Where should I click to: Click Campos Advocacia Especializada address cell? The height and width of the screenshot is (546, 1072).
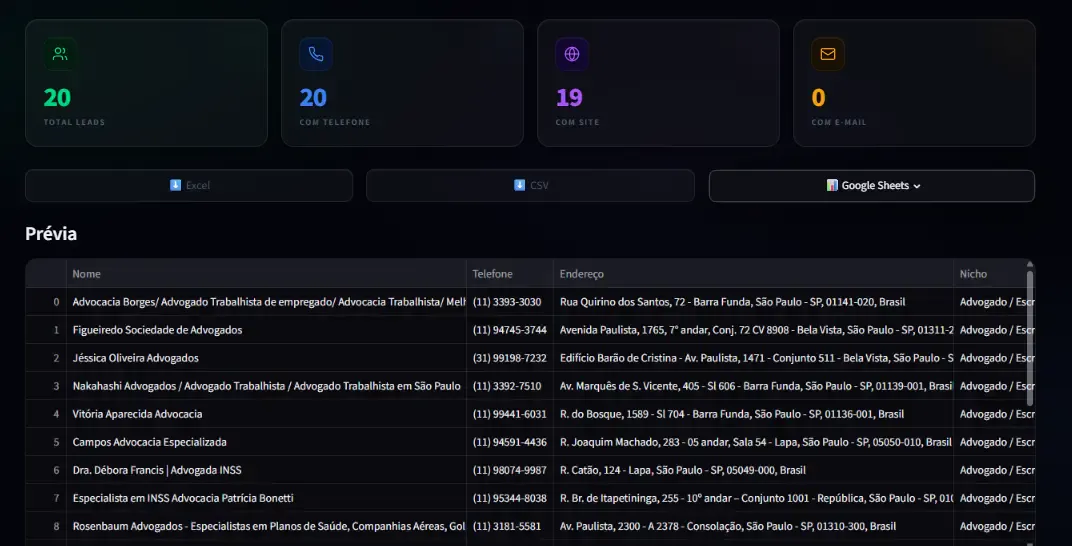click(753, 442)
